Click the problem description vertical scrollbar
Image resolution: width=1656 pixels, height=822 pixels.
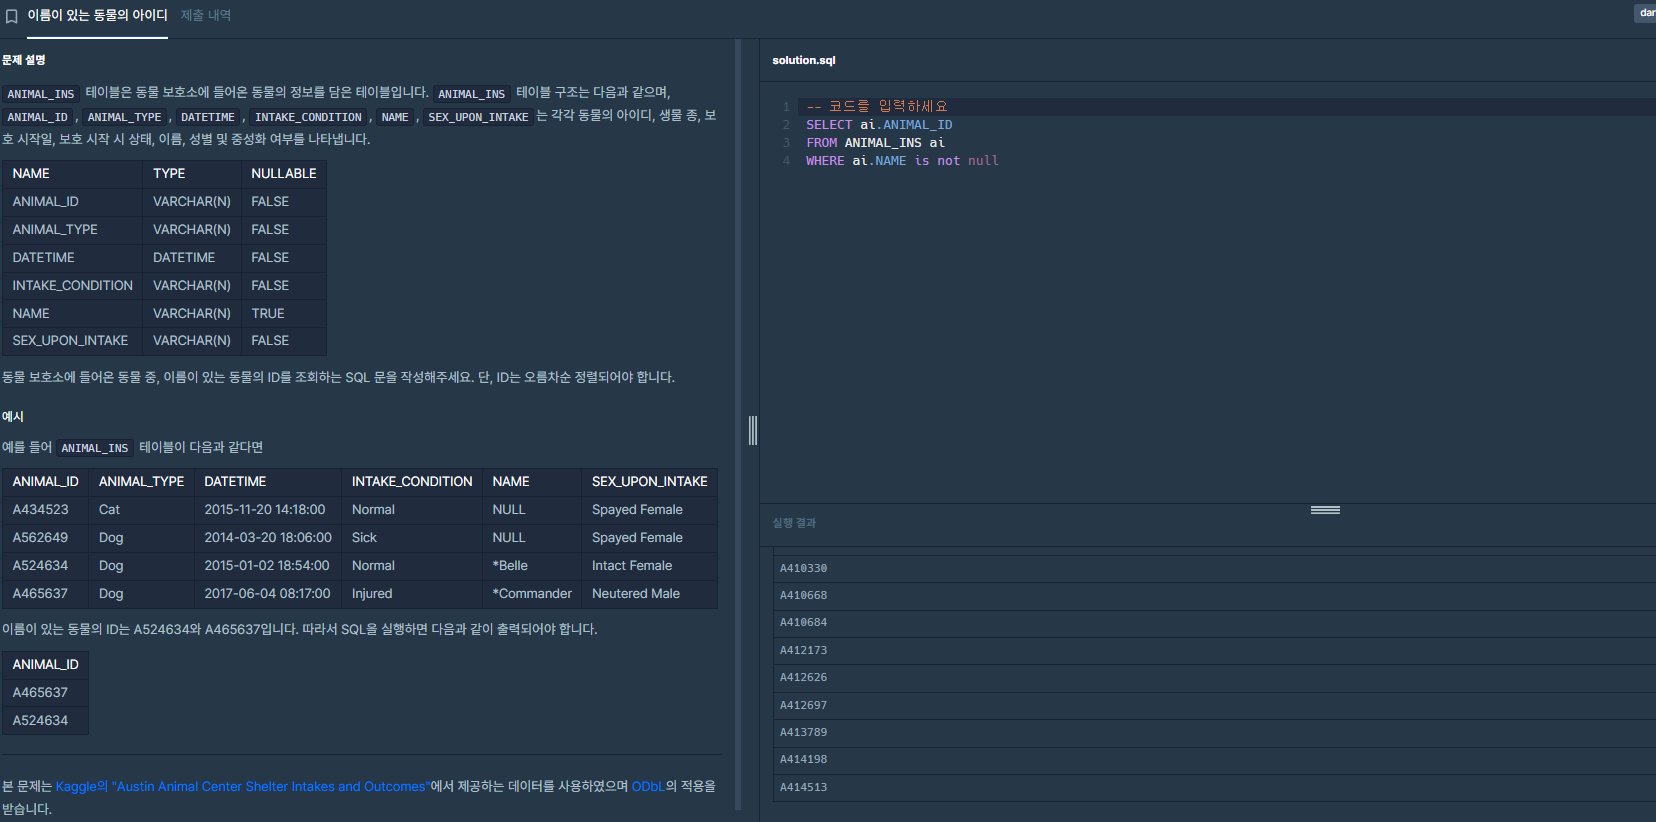(738, 425)
